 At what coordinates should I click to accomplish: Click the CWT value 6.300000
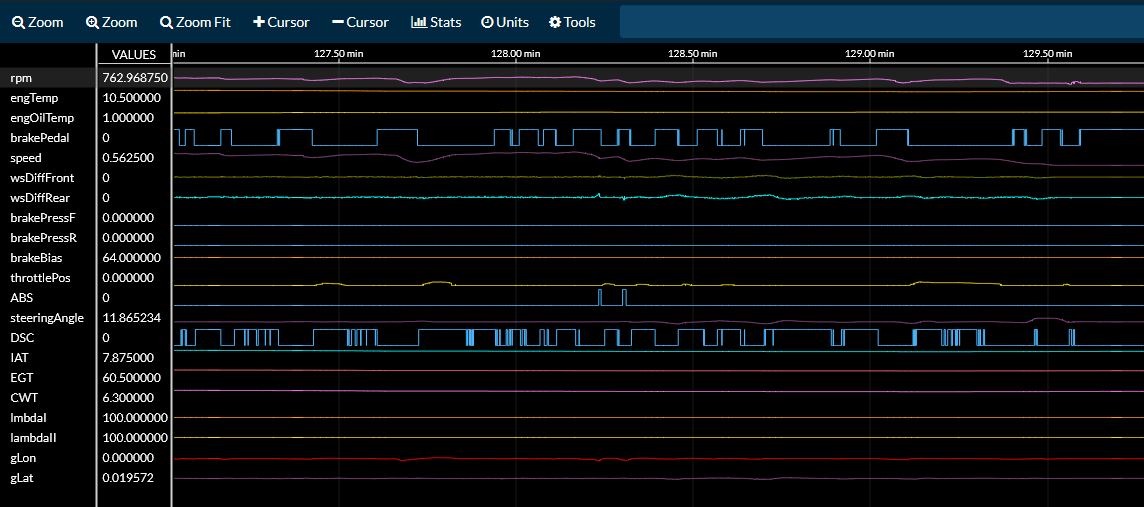click(128, 398)
